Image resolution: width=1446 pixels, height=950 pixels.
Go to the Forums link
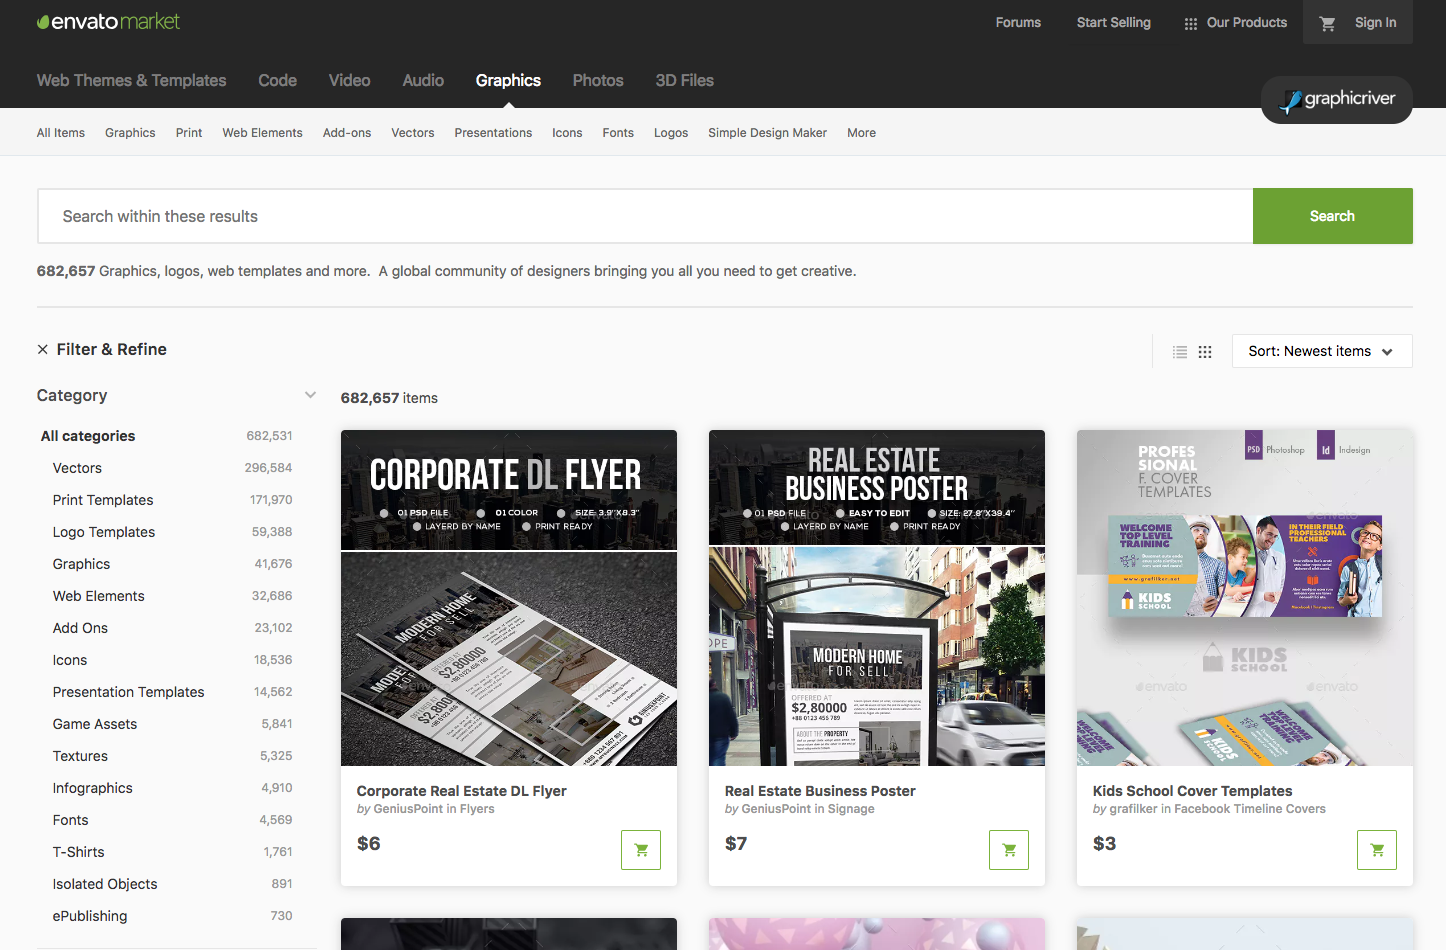[x=1018, y=22]
